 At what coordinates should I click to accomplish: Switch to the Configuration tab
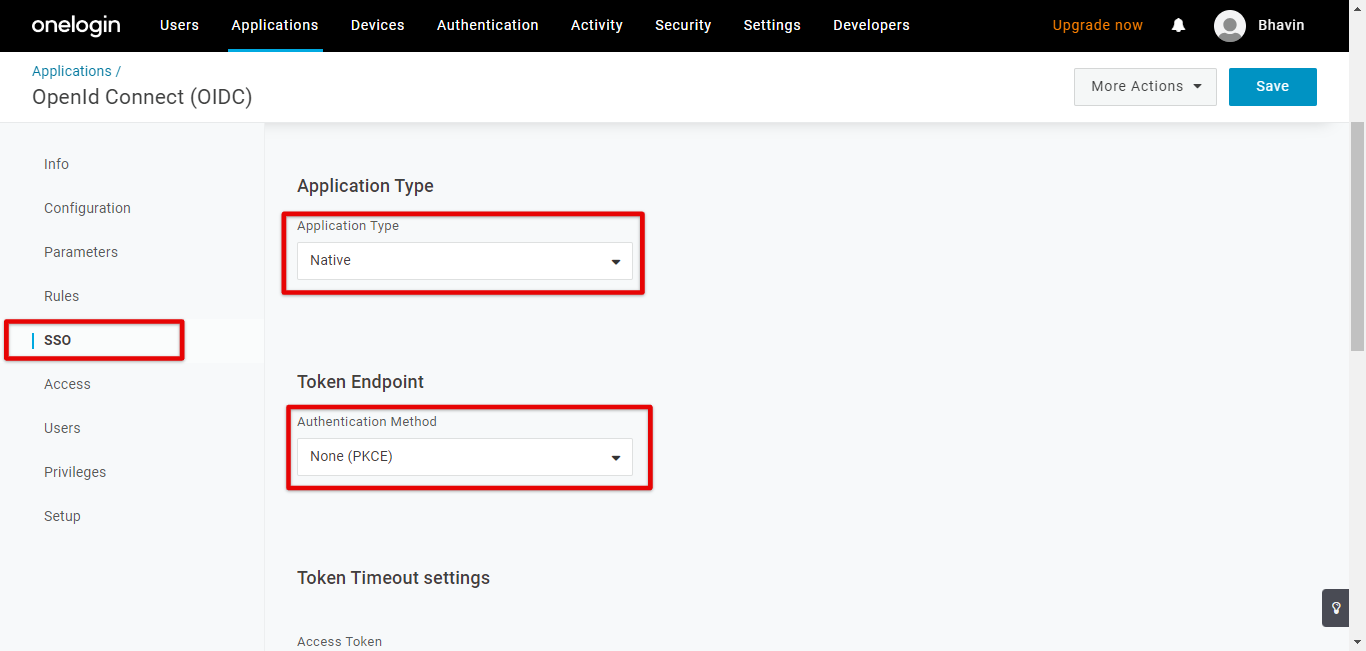(x=87, y=208)
